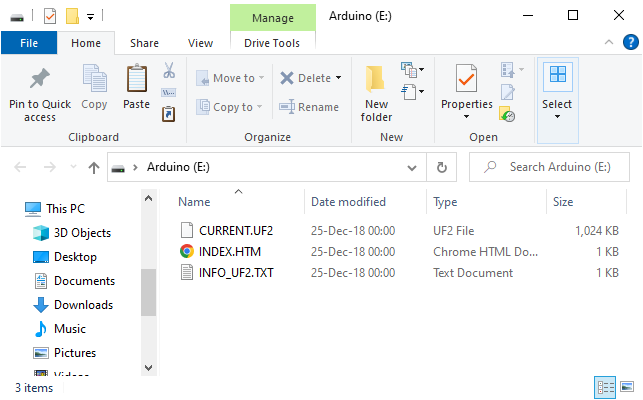Open the Recent locations dropdown
643x400 pixels.
tap(73, 167)
